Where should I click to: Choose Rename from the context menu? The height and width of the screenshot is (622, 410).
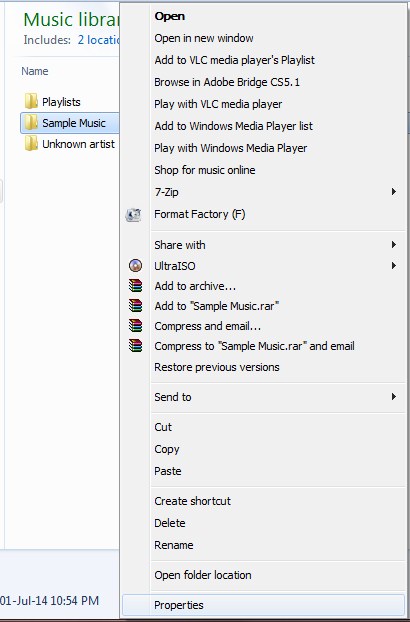[x=174, y=545]
